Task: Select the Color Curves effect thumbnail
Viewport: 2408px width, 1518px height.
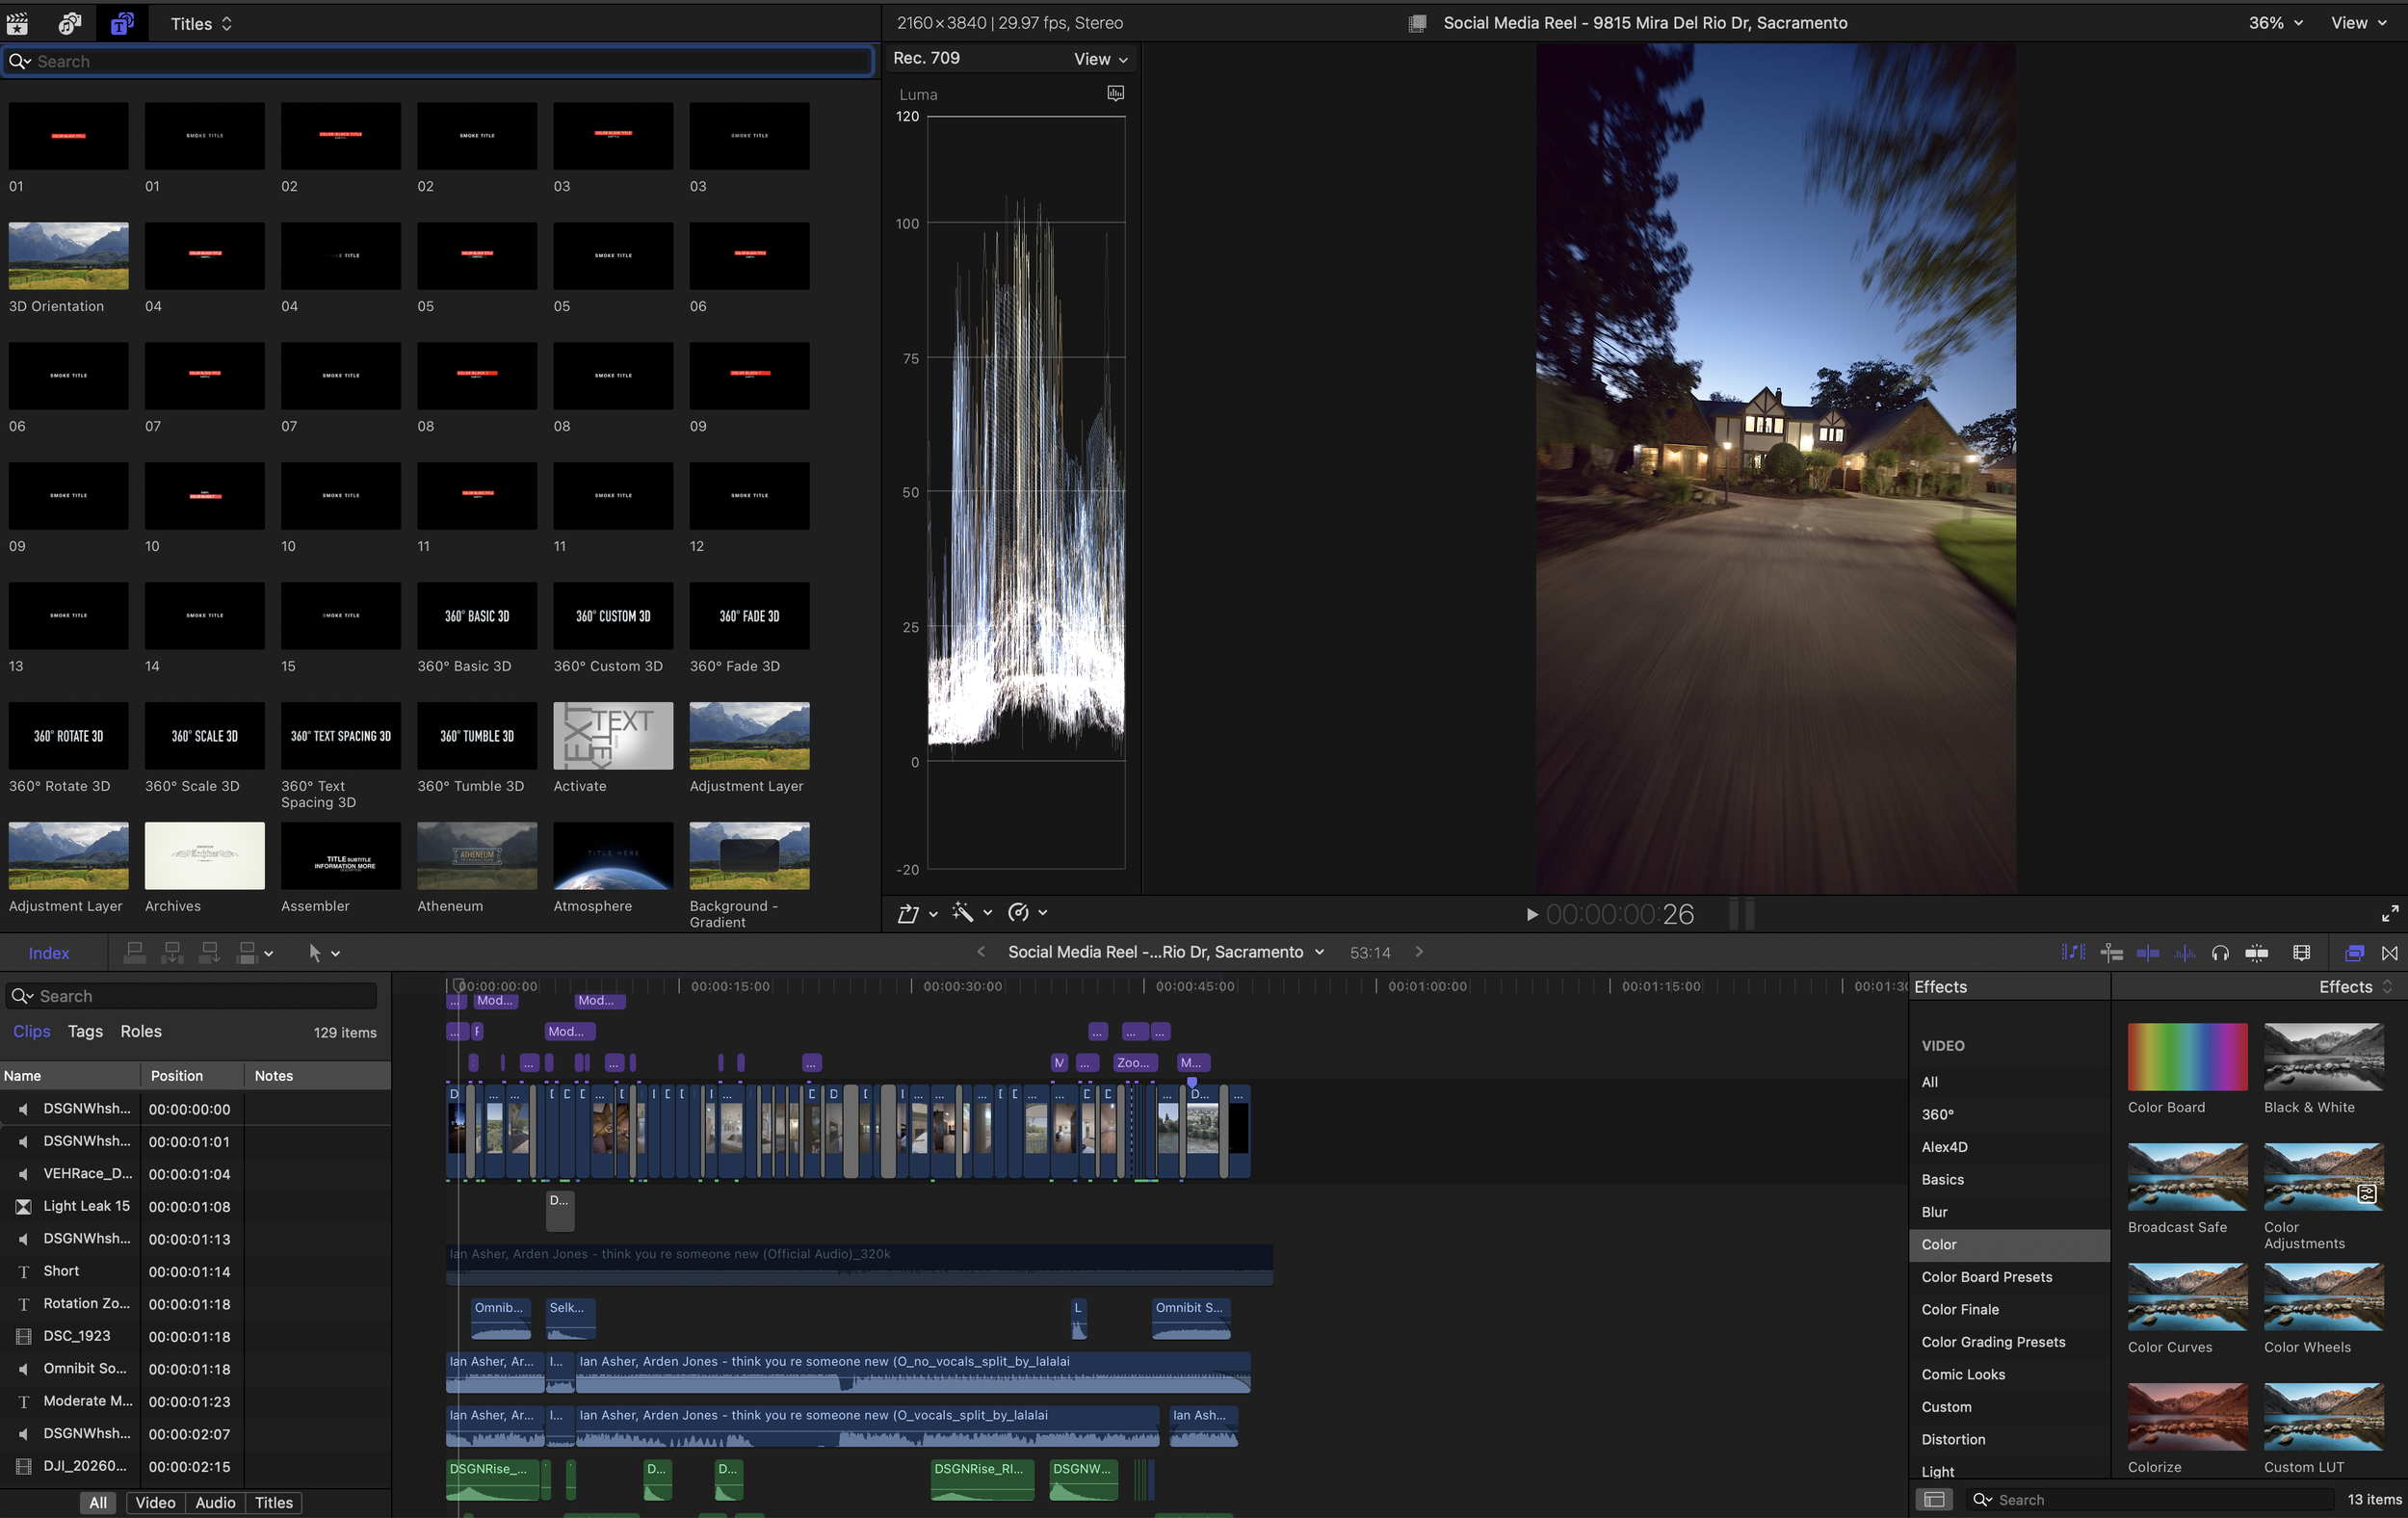Action: pos(2187,1296)
